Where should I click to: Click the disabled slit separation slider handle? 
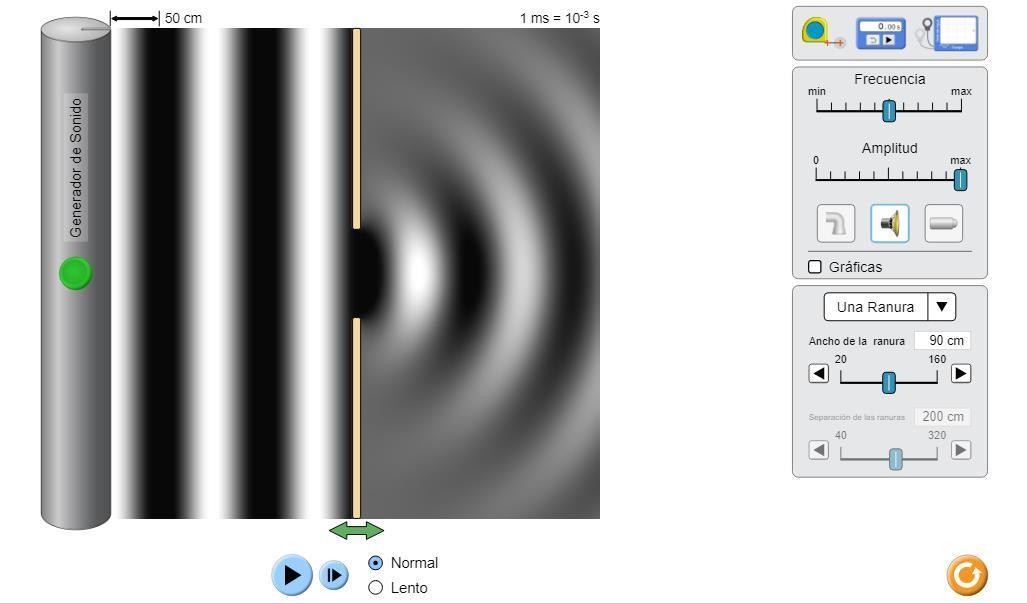coord(896,459)
